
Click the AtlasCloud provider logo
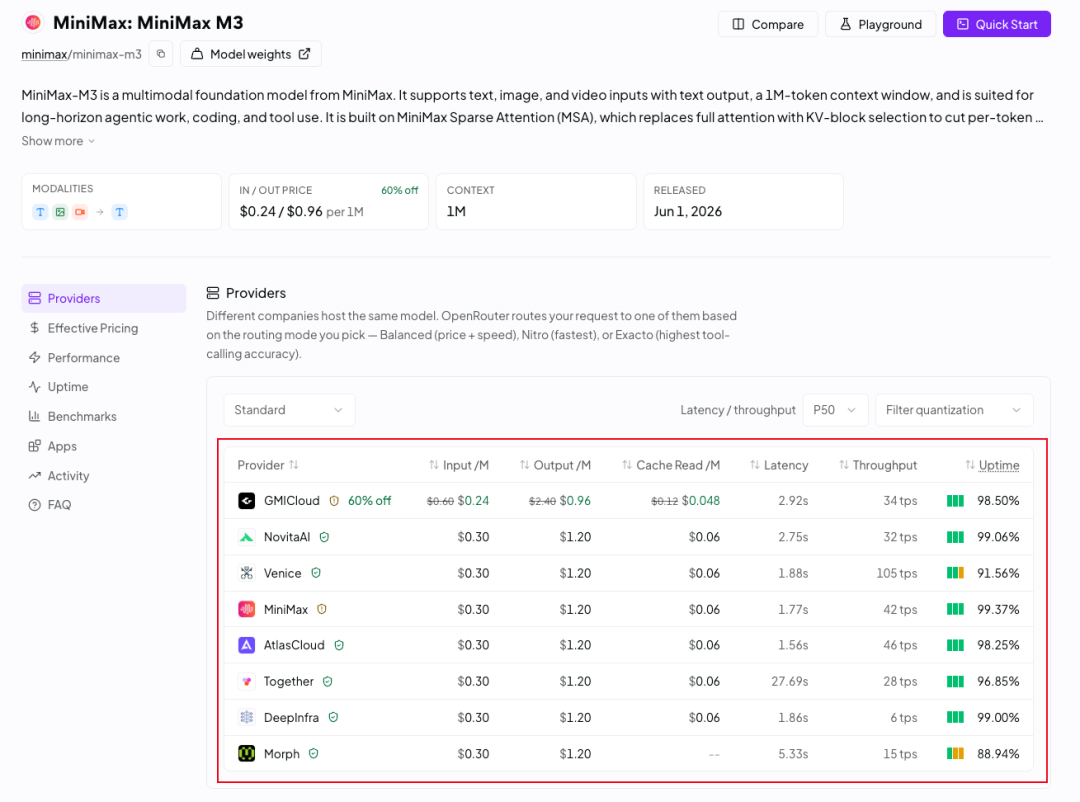[247, 645]
